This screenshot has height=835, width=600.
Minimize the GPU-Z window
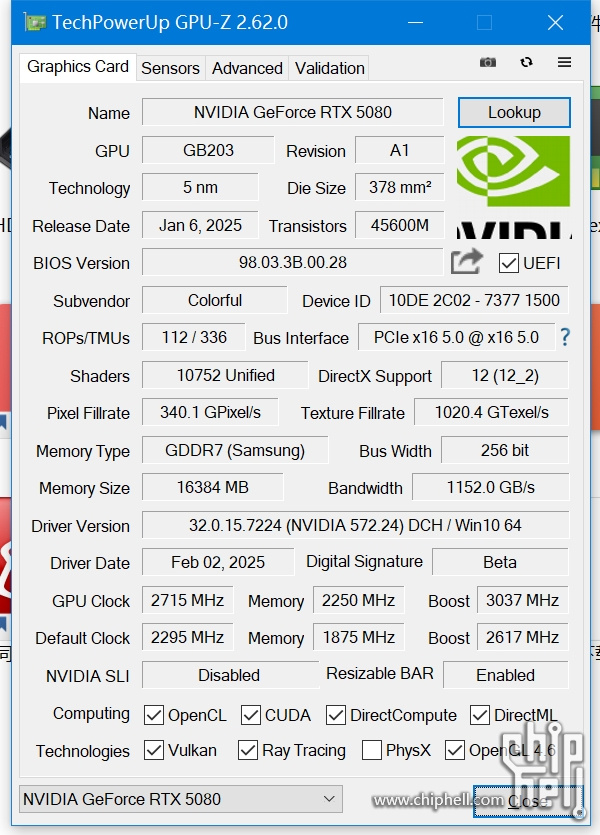point(415,23)
